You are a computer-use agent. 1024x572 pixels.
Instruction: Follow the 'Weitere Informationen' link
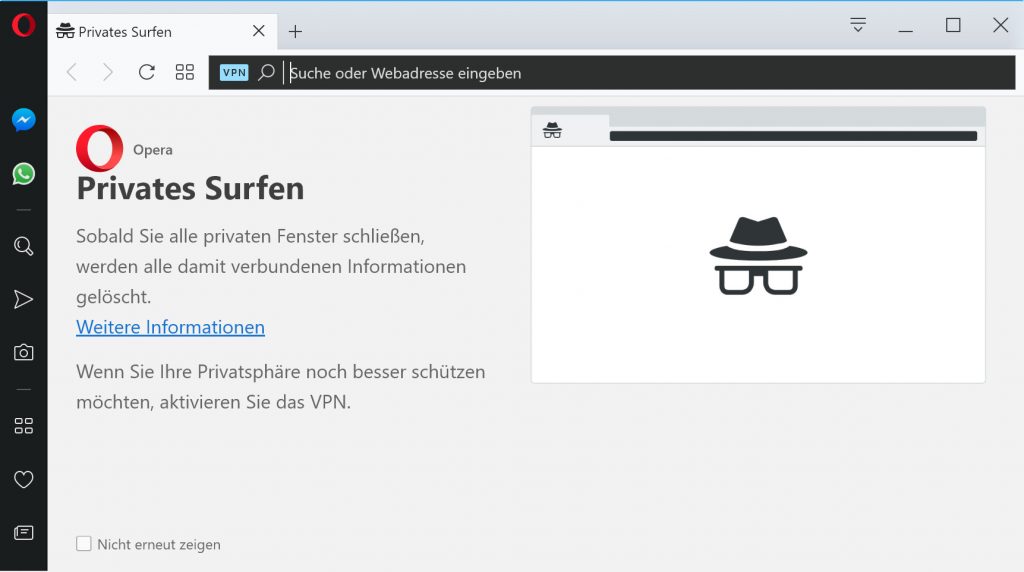tap(170, 326)
